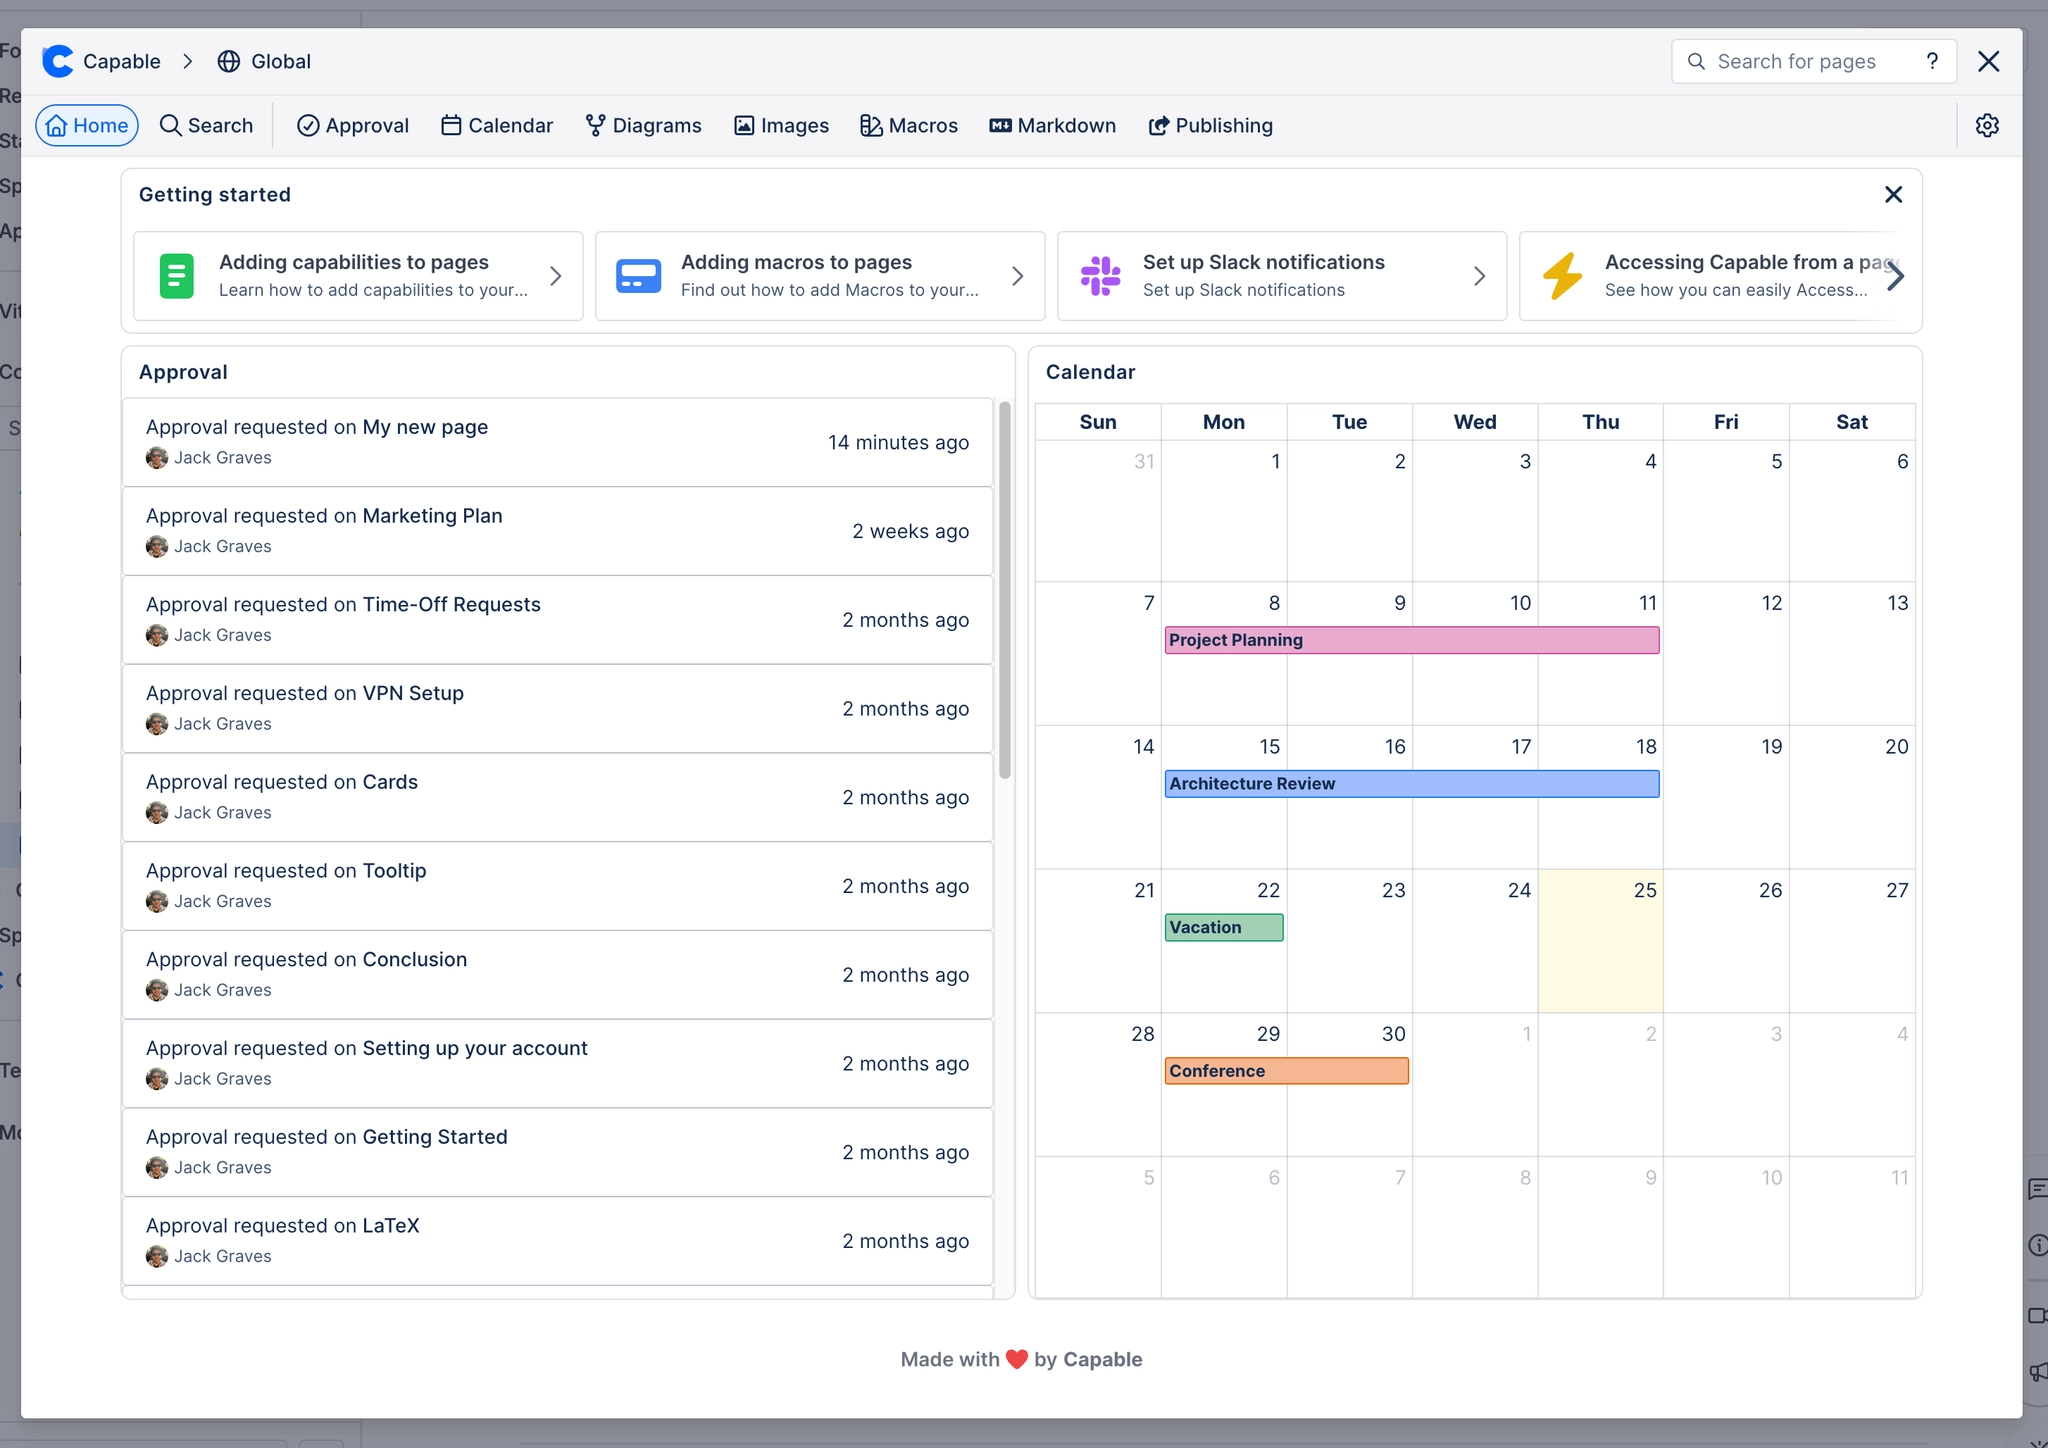Select the Macros navigation icon
The width and height of the screenshot is (2048, 1448).
click(870, 125)
